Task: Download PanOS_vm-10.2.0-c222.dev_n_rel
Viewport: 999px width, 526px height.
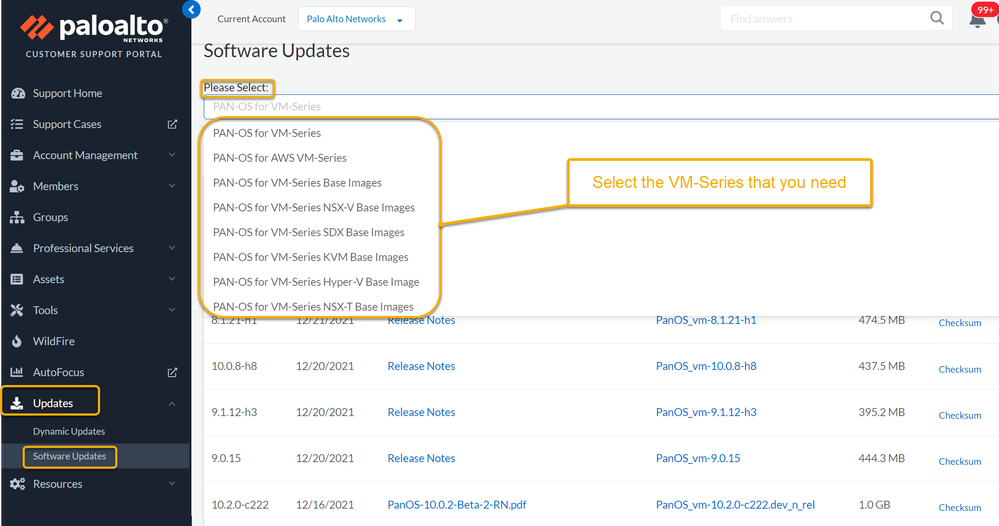Action: (735, 504)
